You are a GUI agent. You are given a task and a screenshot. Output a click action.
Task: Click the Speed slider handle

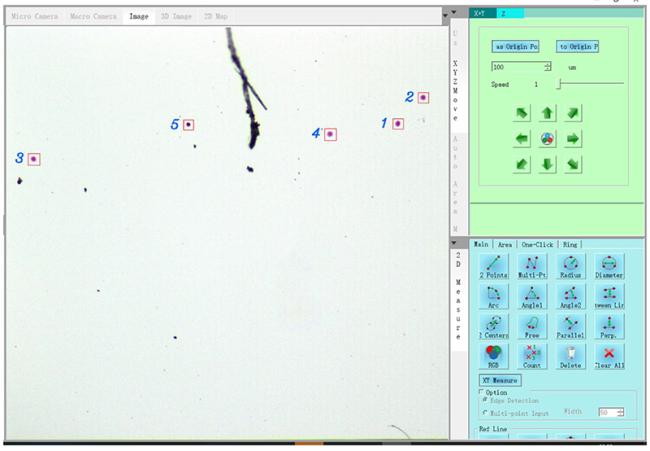click(558, 85)
